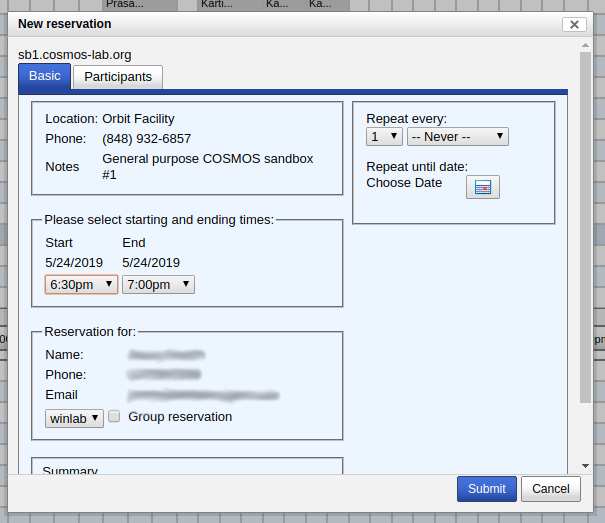
Task: Open the Repeat until date calendar picker
Action: 482,187
